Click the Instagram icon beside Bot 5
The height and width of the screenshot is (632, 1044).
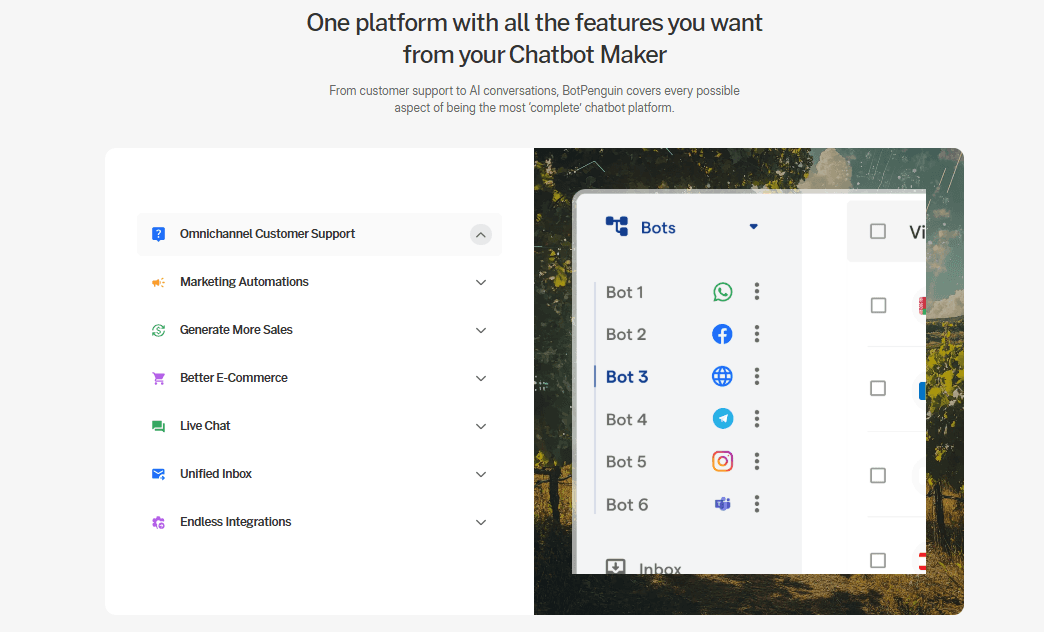click(722, 461)
